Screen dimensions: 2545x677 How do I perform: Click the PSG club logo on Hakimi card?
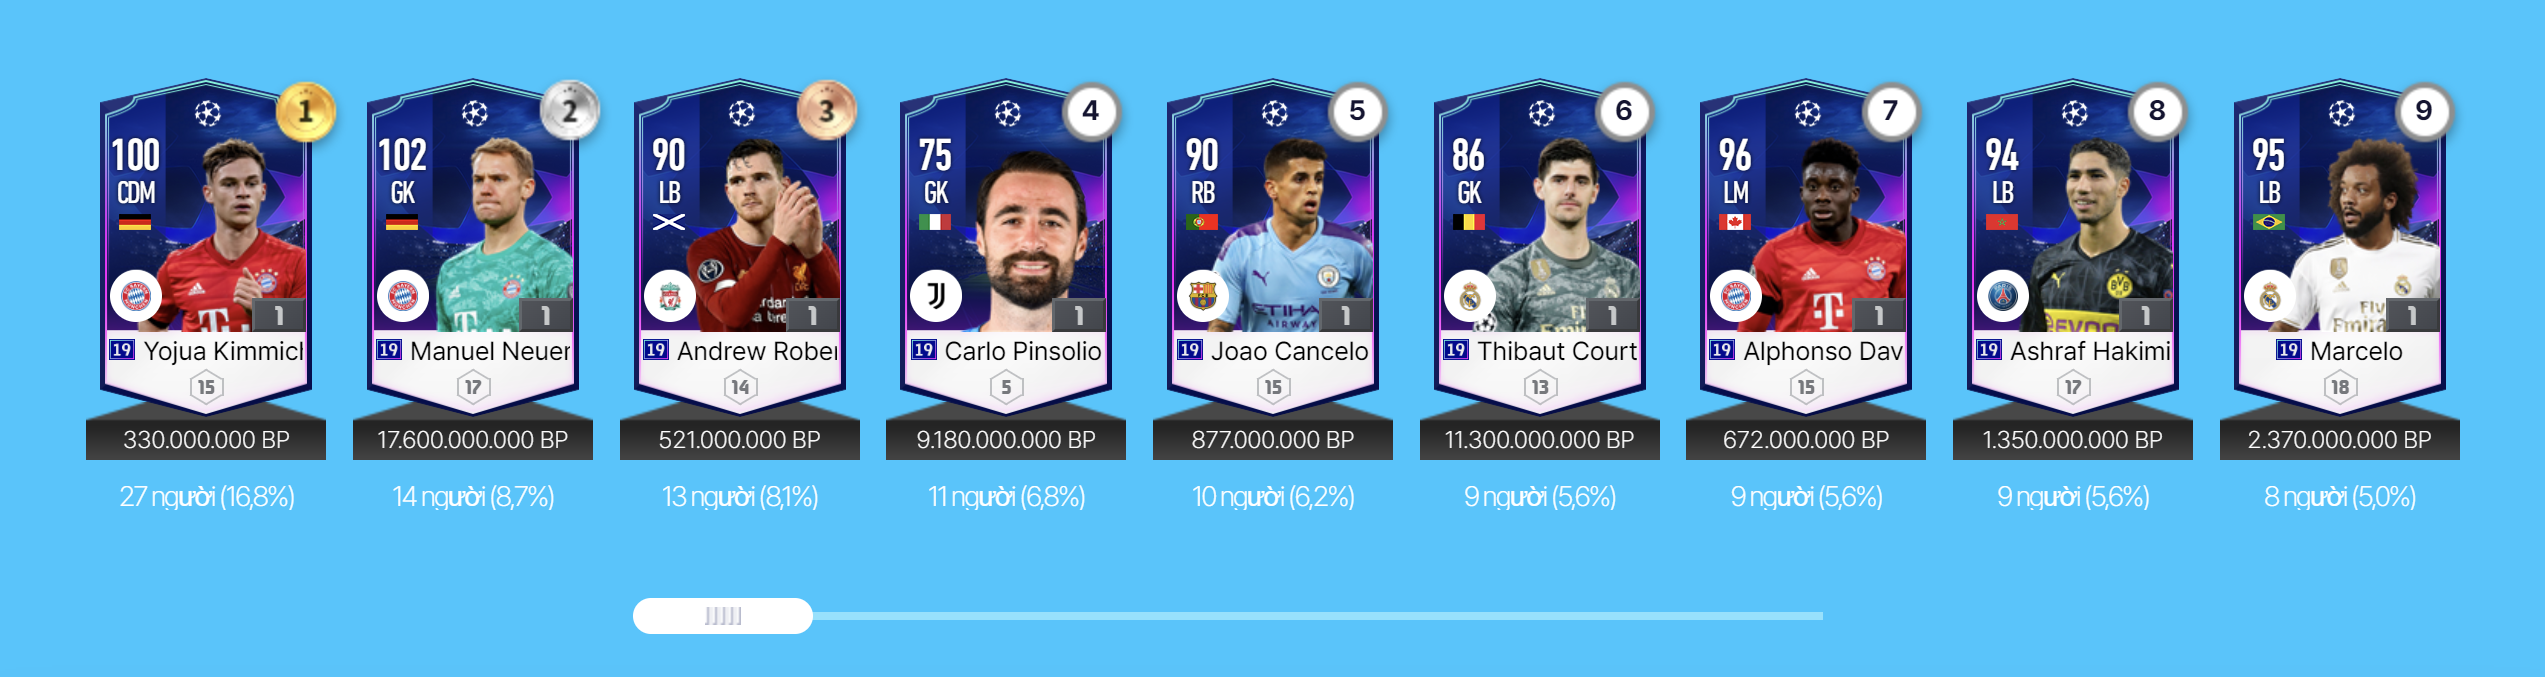[x=2003, y=296]
